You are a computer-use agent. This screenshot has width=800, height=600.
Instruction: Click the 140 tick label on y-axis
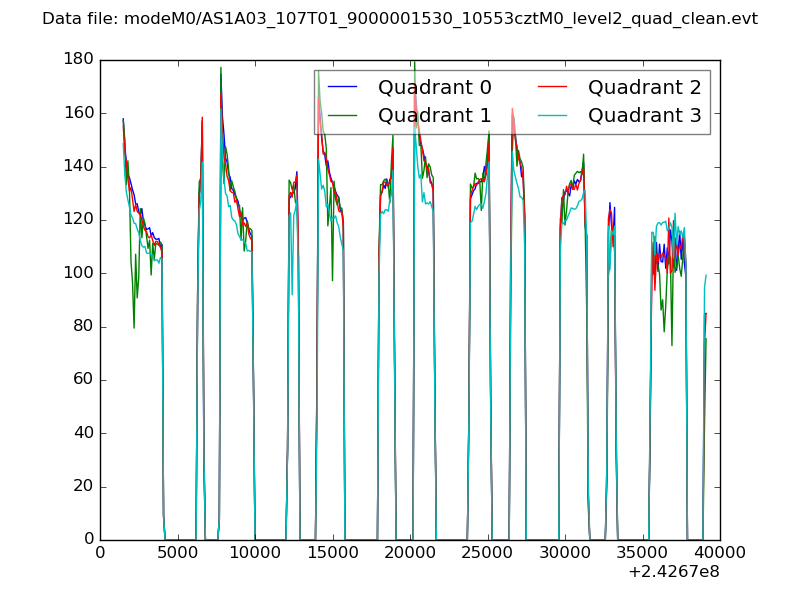[x=80, y=167]
